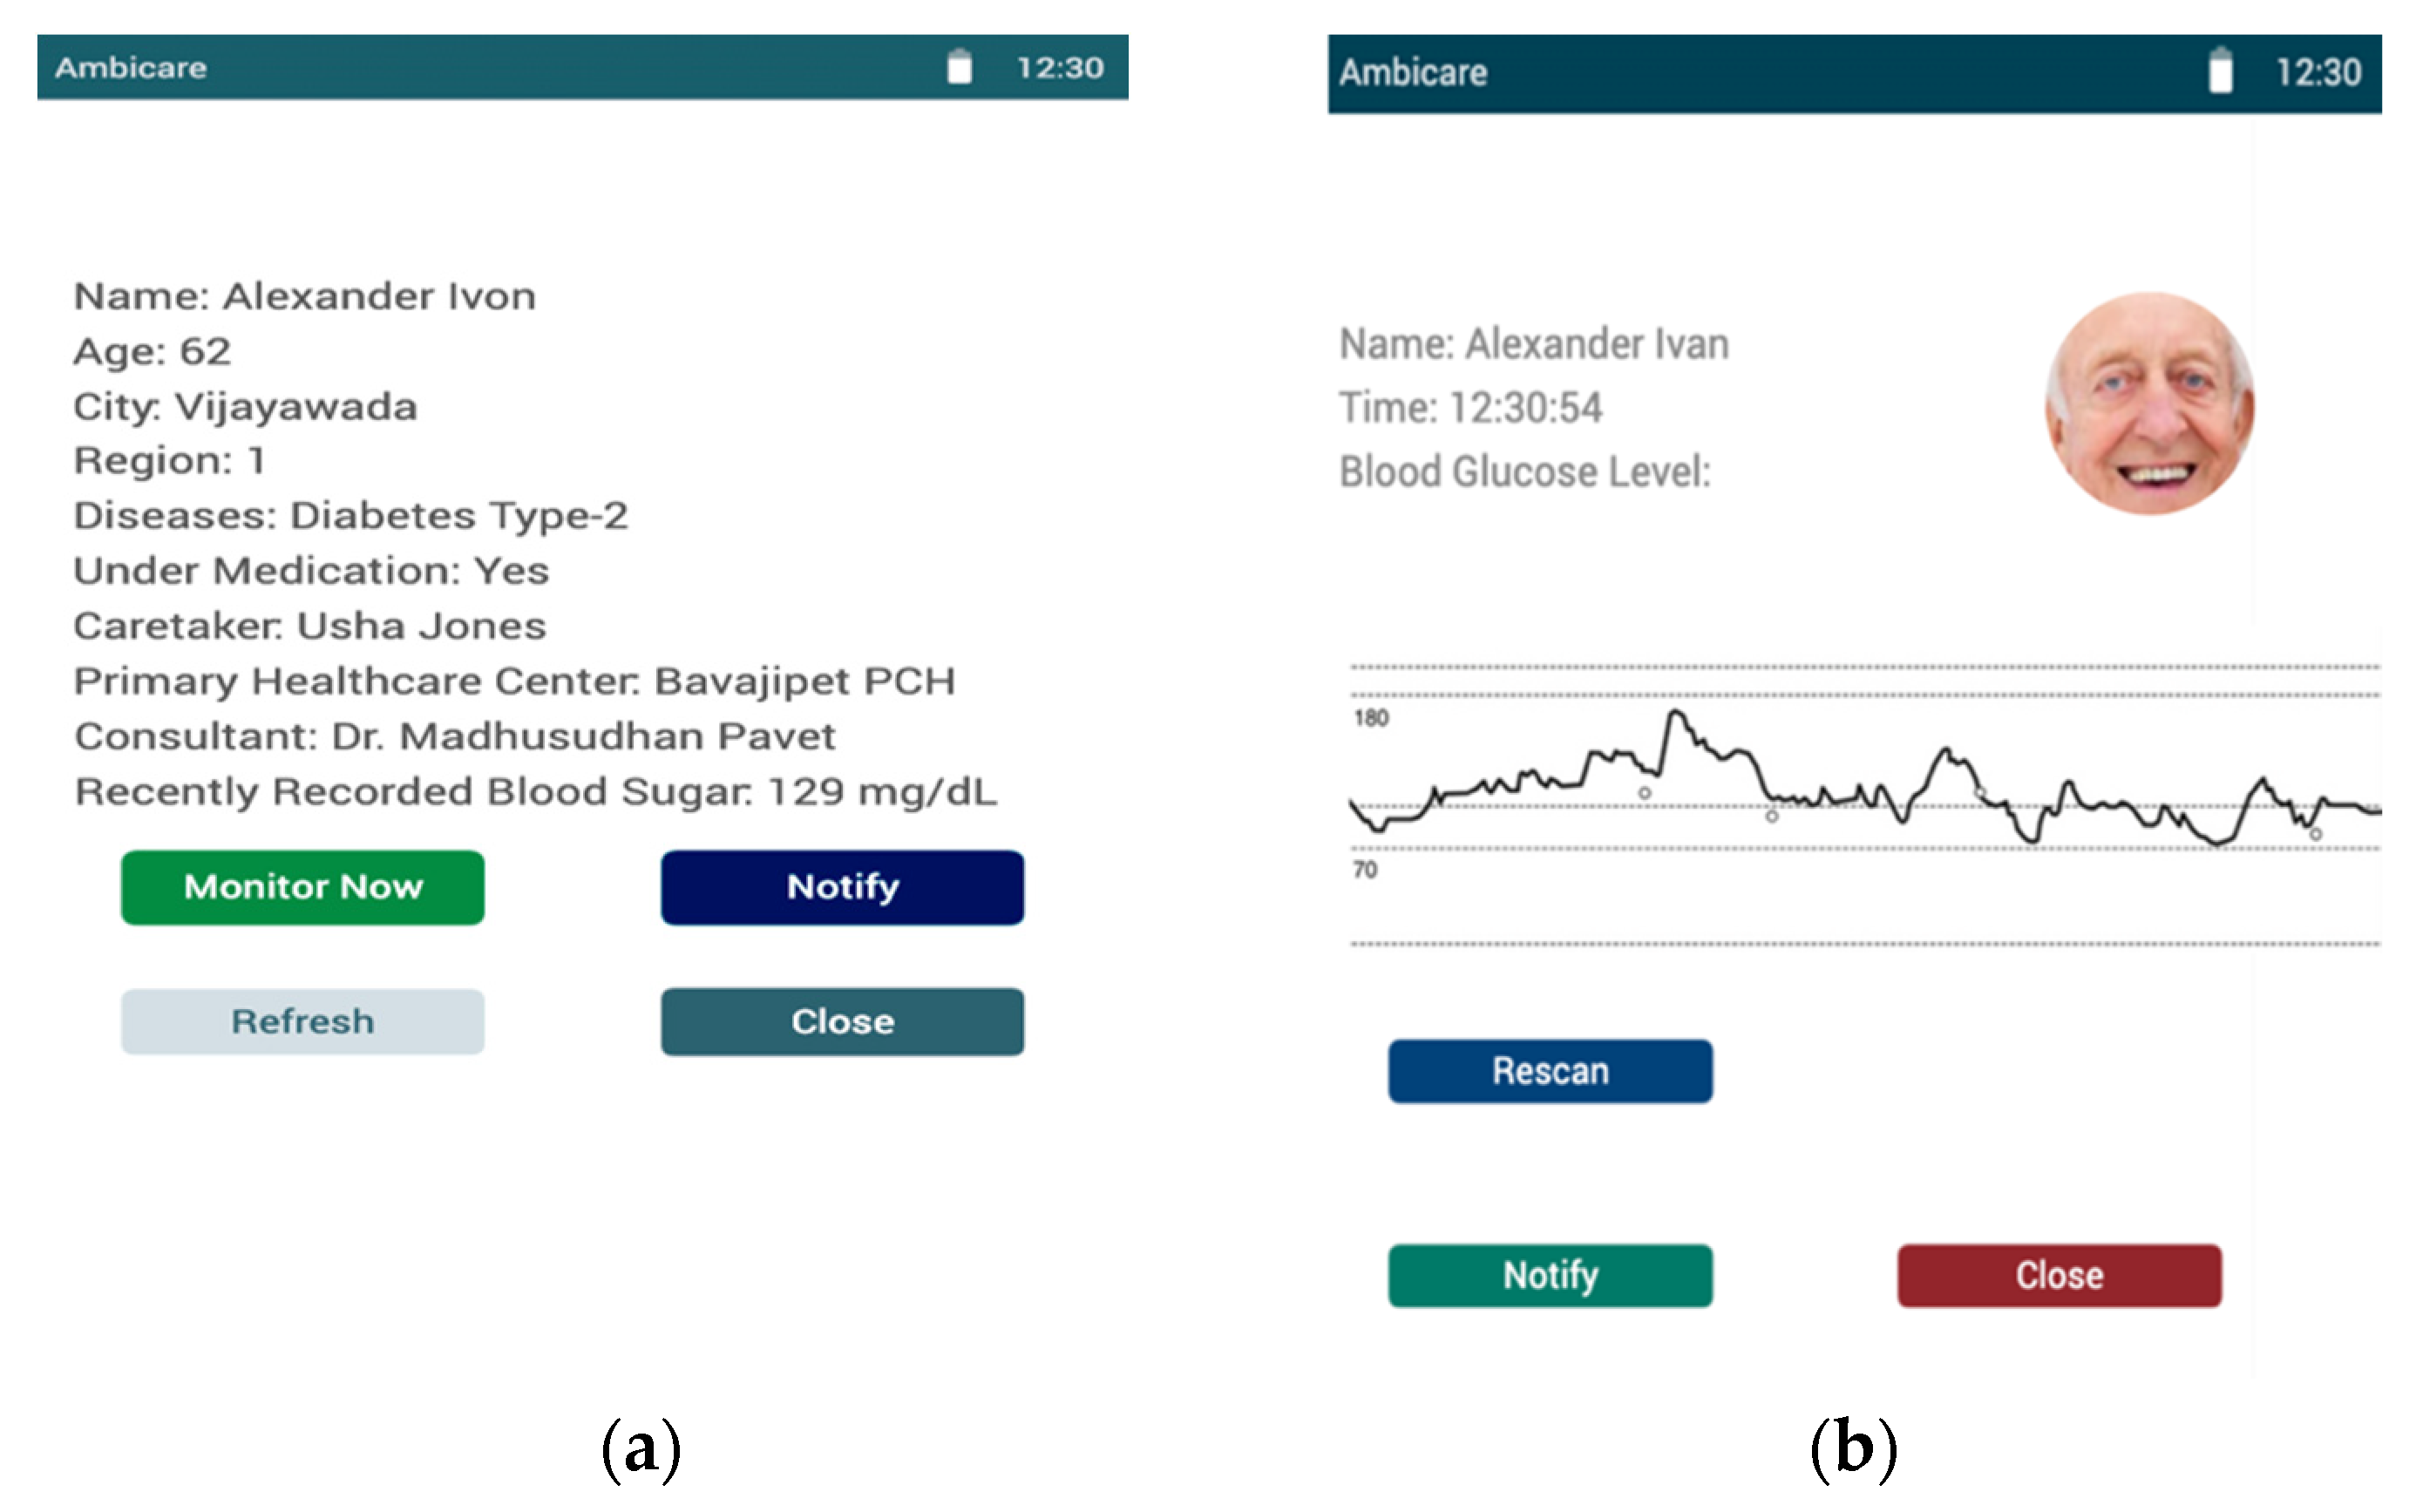Select the 70 label on the glucose chart
2409x1512 pixels.
coord(1365,870)
